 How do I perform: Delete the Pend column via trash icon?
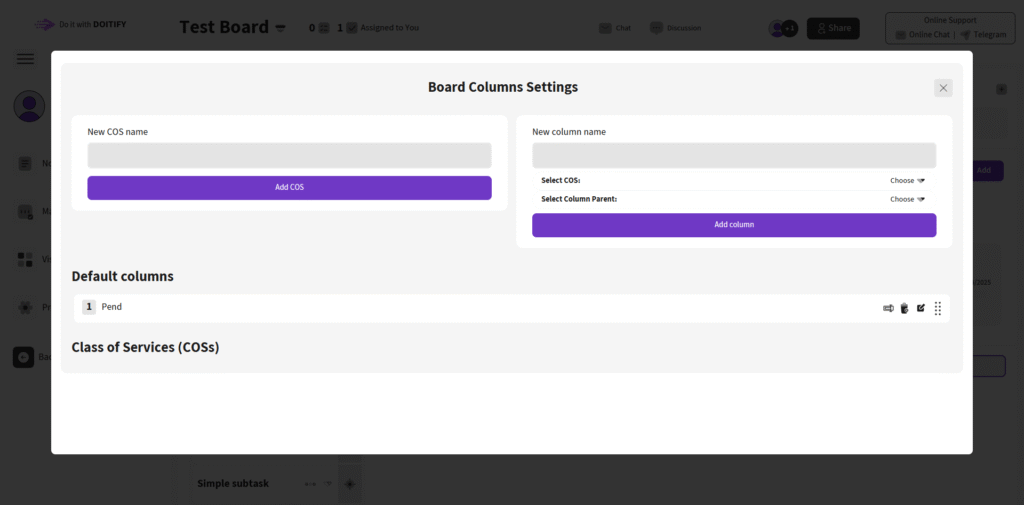[904, 308]
